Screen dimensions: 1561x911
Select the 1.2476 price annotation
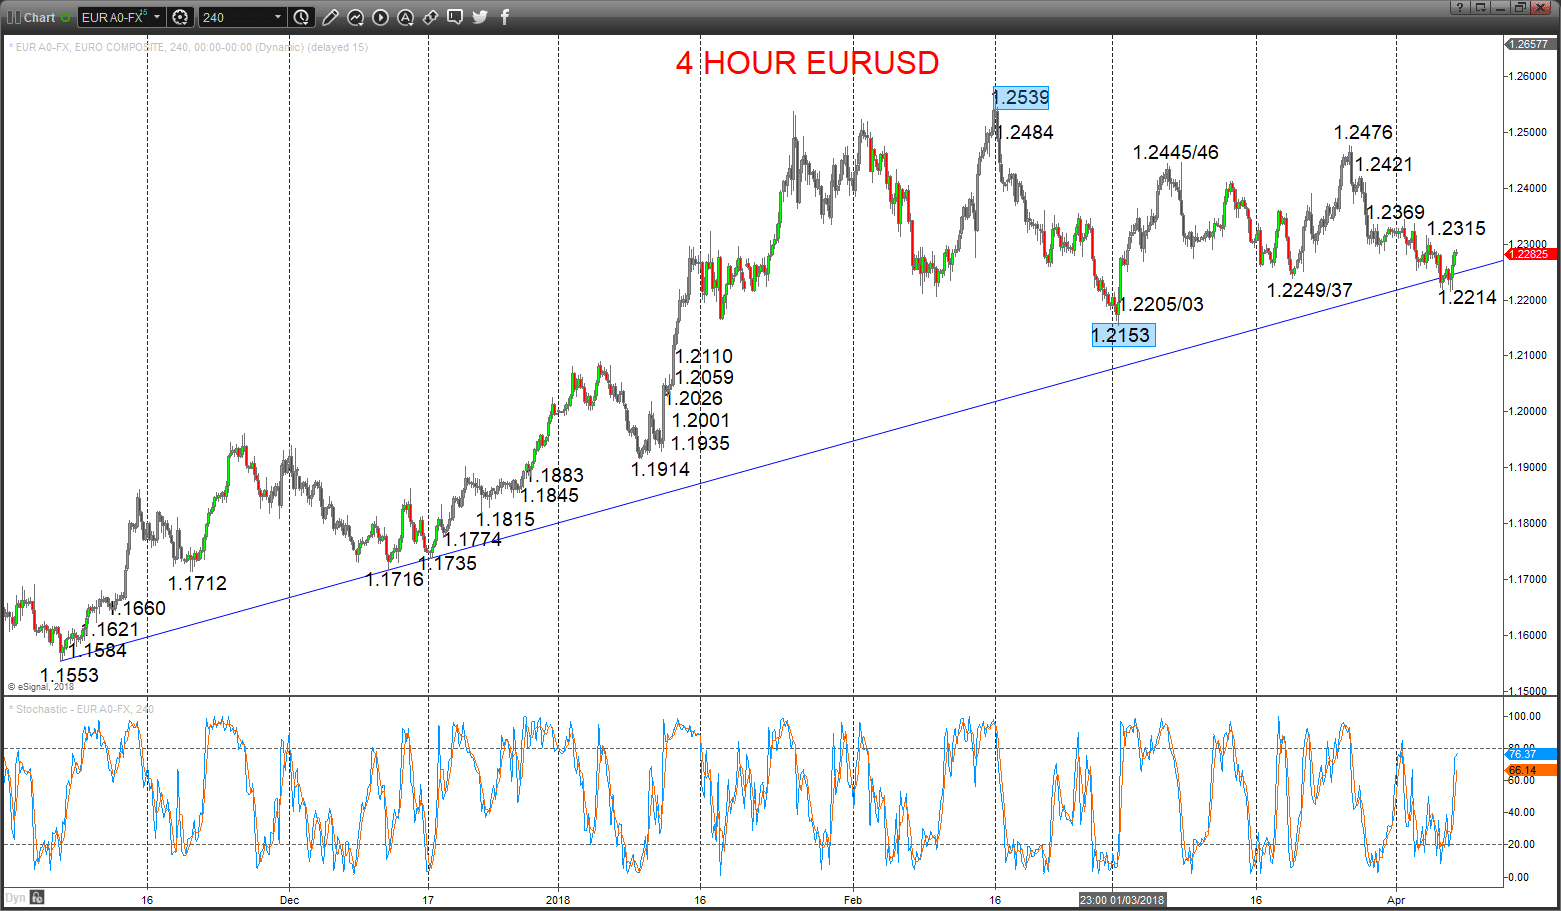click(x=1363, y=132)
